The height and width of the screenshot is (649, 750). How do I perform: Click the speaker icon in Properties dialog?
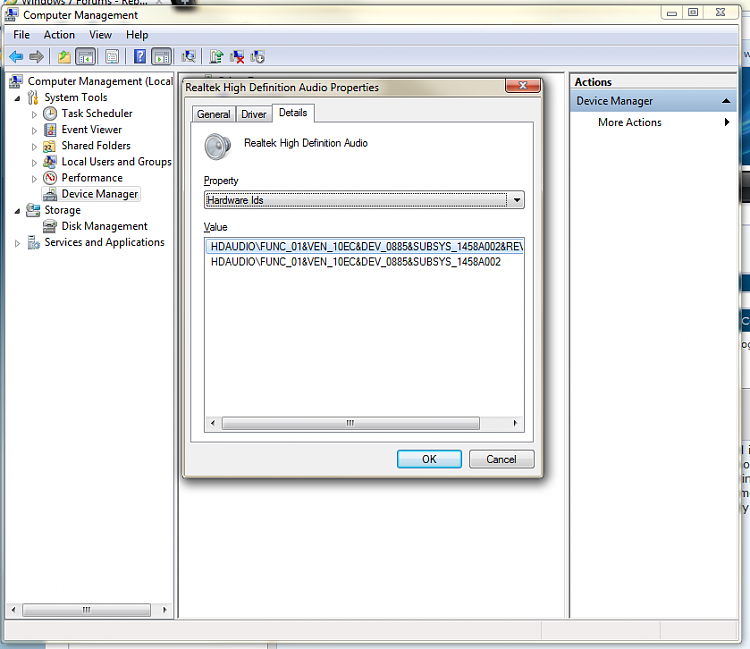(218, 147)
